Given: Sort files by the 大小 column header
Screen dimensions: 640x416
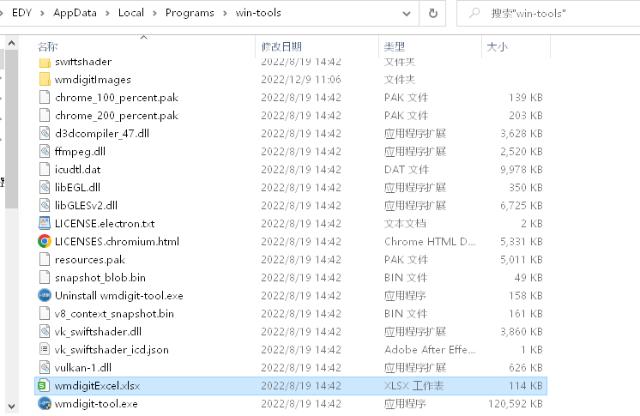Looking at the screenshot, I should (497, 47).
